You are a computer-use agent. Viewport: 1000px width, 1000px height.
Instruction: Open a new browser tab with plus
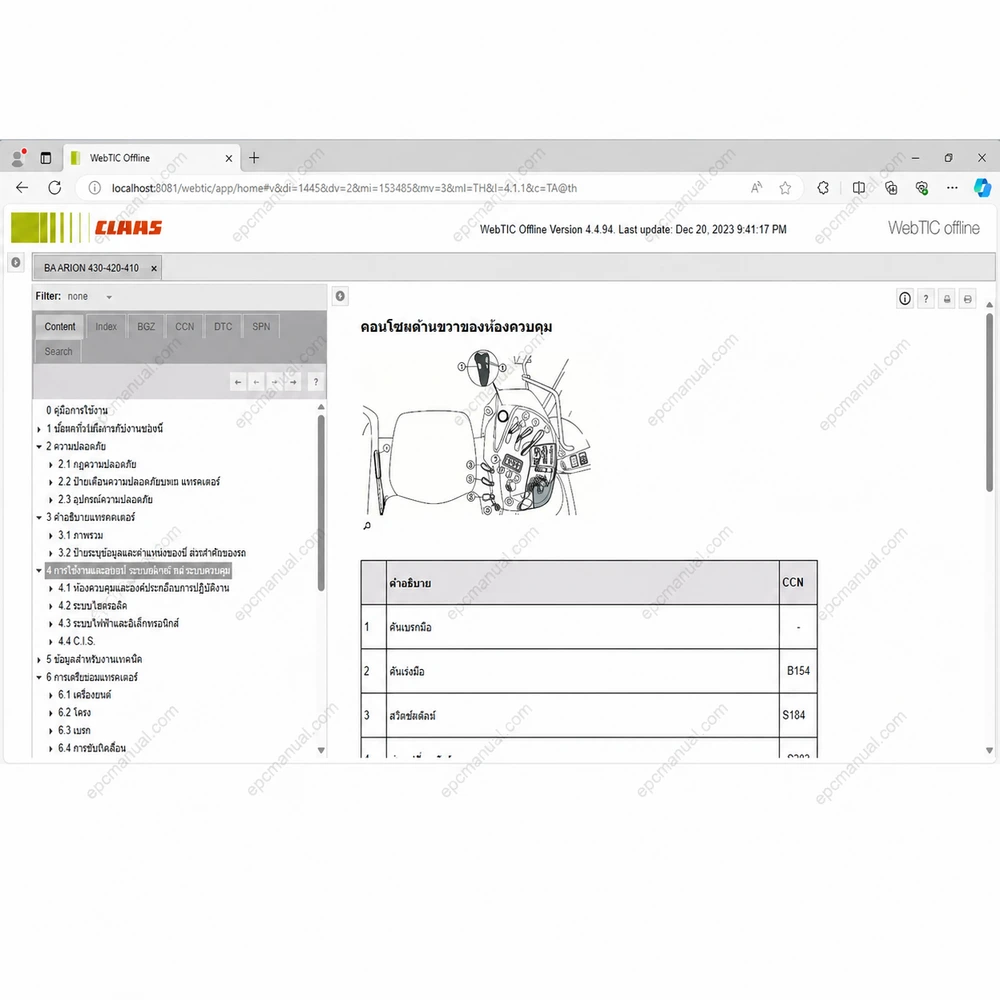[254, 158]
